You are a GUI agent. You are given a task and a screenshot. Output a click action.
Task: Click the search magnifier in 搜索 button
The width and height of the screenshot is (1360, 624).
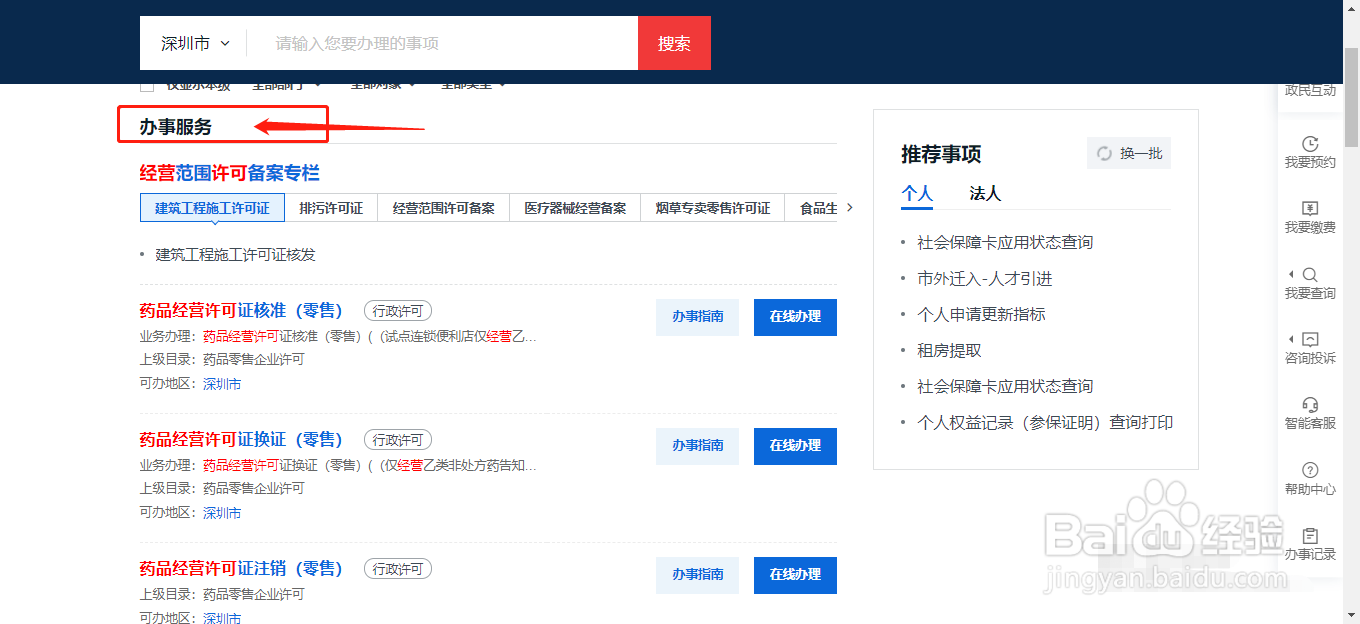coord(674,43)
